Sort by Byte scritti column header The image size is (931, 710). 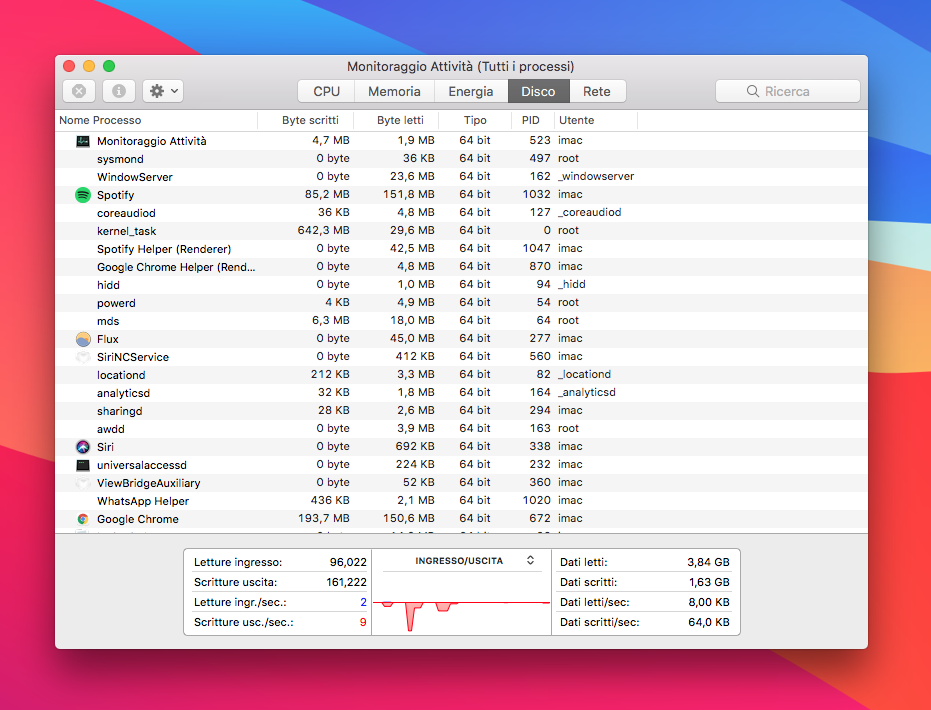[x=306, y=120]
